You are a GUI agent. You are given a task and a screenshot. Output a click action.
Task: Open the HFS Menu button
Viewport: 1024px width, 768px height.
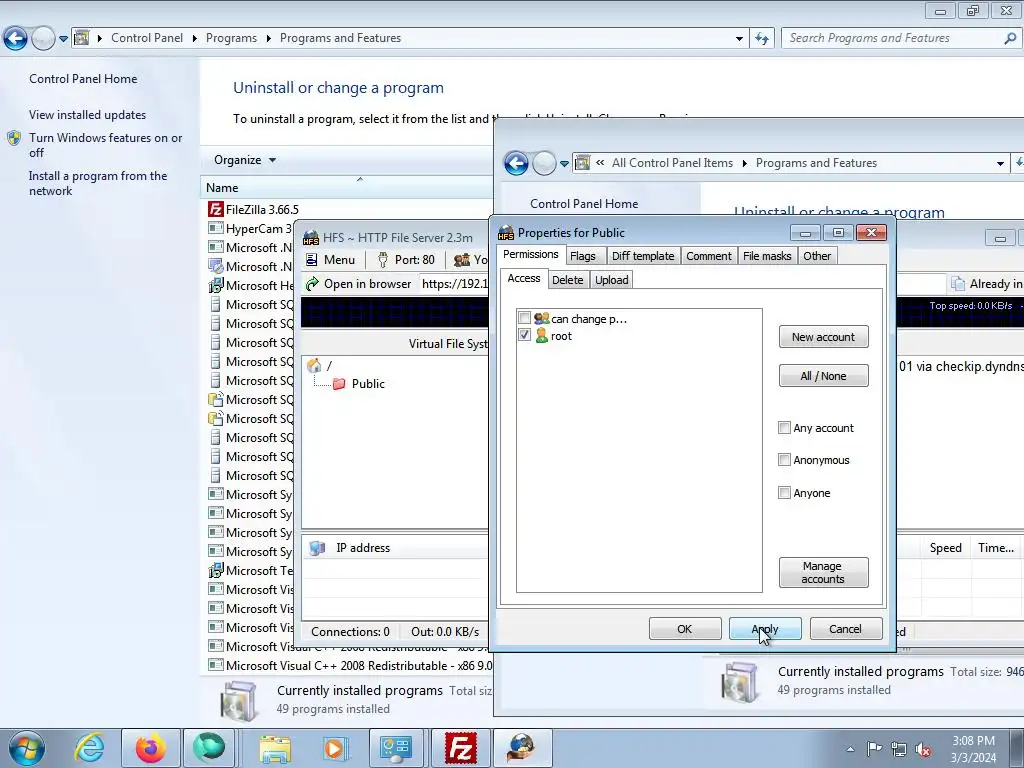coord(331,260)
